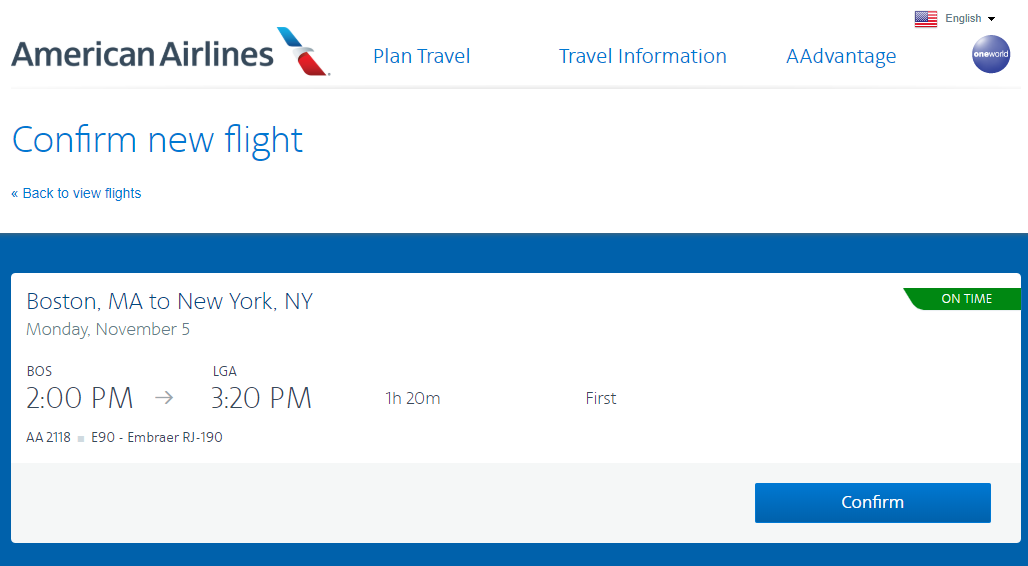This screenshot has width=1028, height=566.
Task: Click the arrow between departure and arrival times
Action: [164, 398]
